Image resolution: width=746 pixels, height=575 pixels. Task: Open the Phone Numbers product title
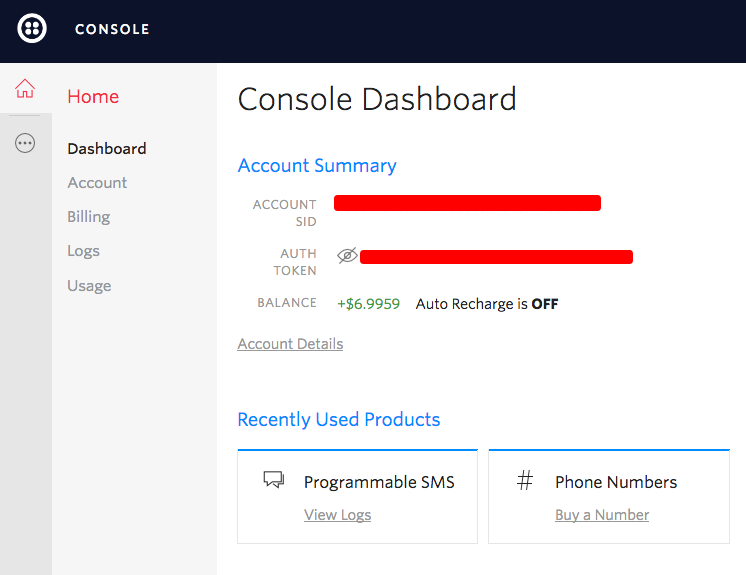point(616,482)
